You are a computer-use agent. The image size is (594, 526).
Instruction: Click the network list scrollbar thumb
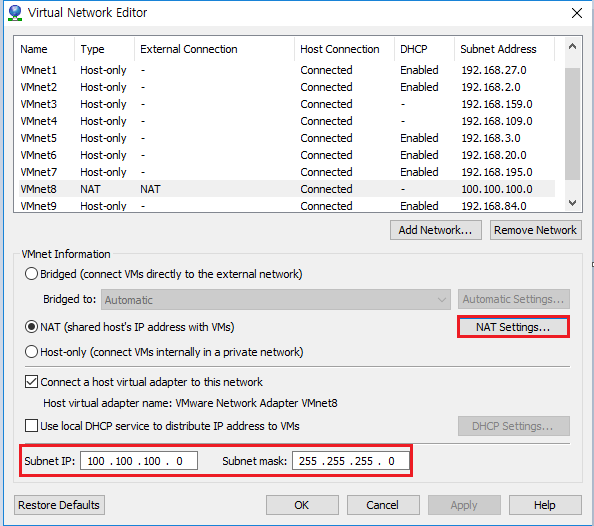coord(572,124)
